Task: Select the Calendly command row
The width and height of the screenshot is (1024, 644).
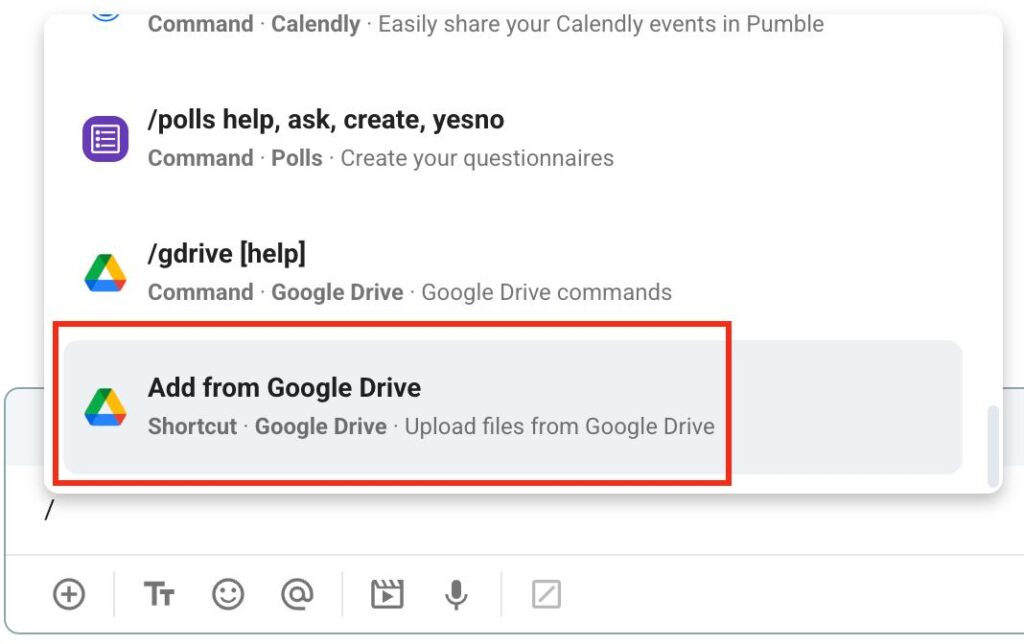Action: (x=400, y=24)
